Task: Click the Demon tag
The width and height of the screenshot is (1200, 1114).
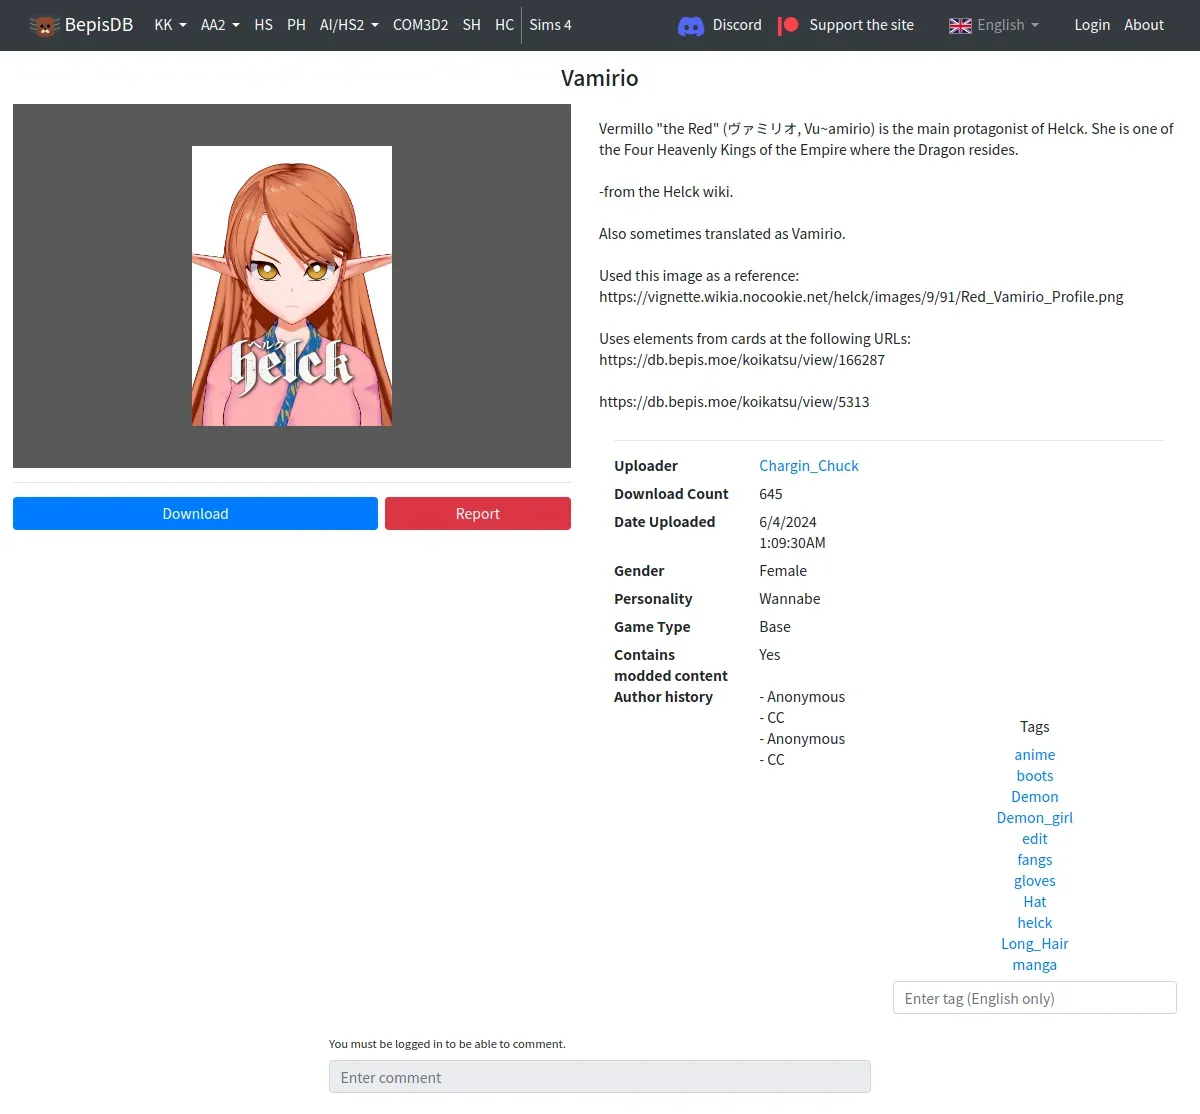Action: (x=1035, y=797)
